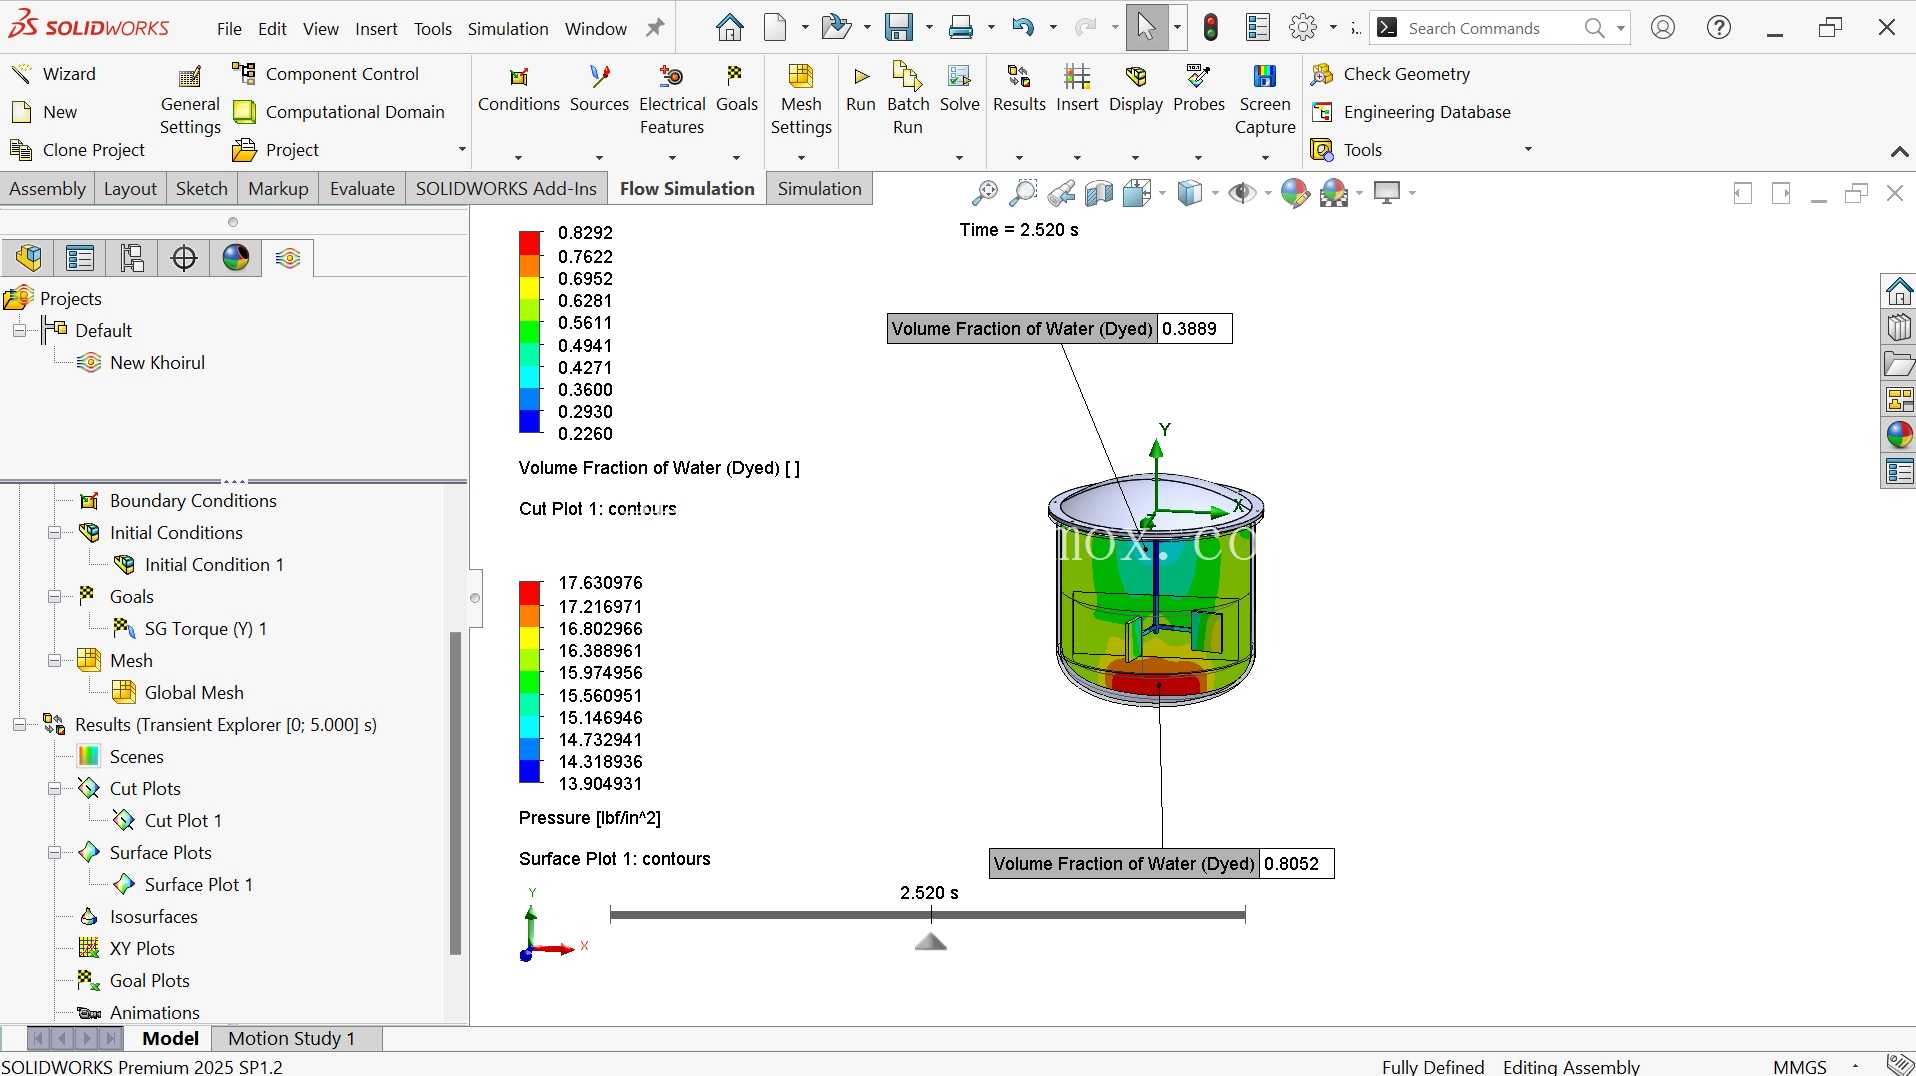Open the Project button in ribbon
Screen dimensions: 1916x1076
click(276, 150)
